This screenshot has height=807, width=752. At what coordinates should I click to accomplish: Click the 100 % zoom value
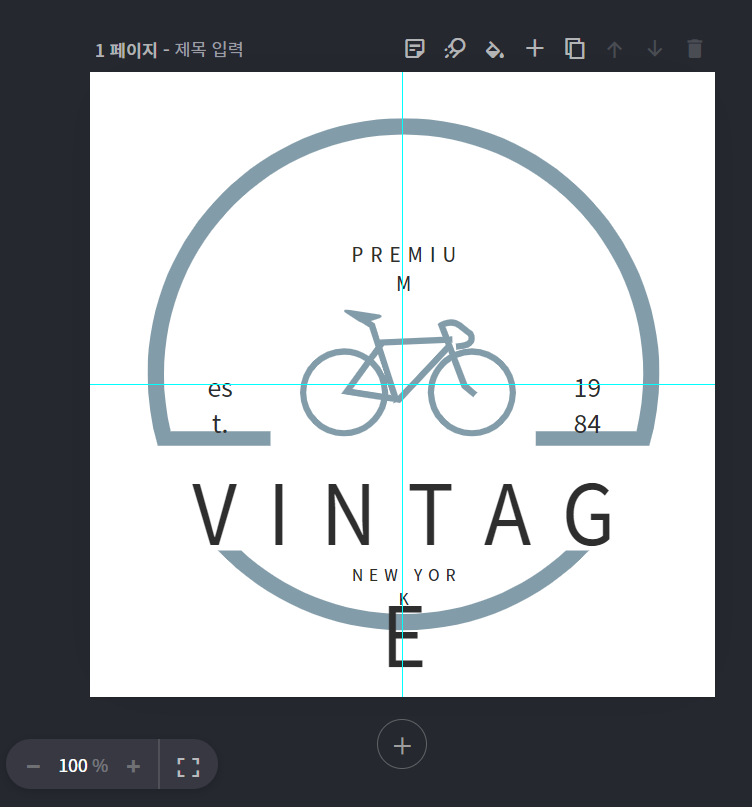[x=83, y=766]
